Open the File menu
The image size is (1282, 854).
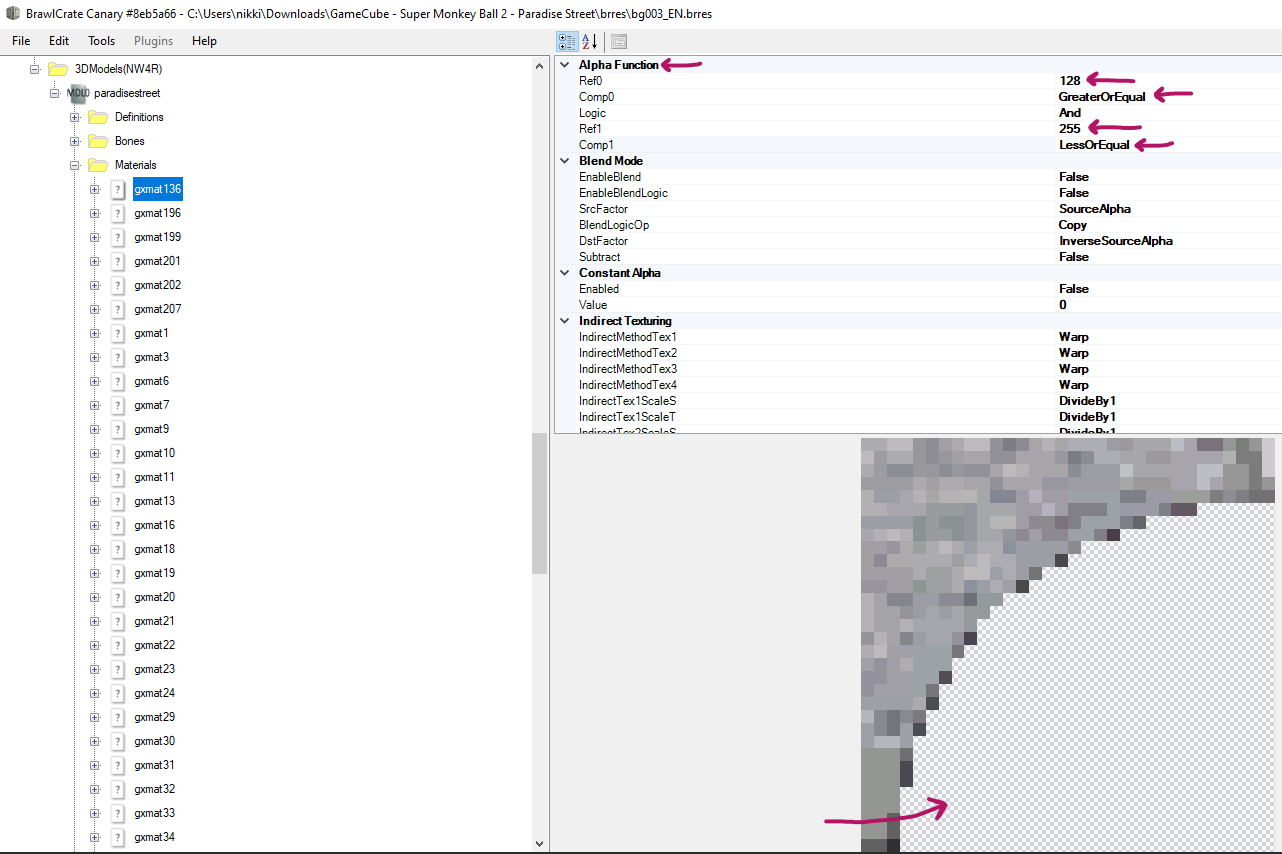(21, 41)
